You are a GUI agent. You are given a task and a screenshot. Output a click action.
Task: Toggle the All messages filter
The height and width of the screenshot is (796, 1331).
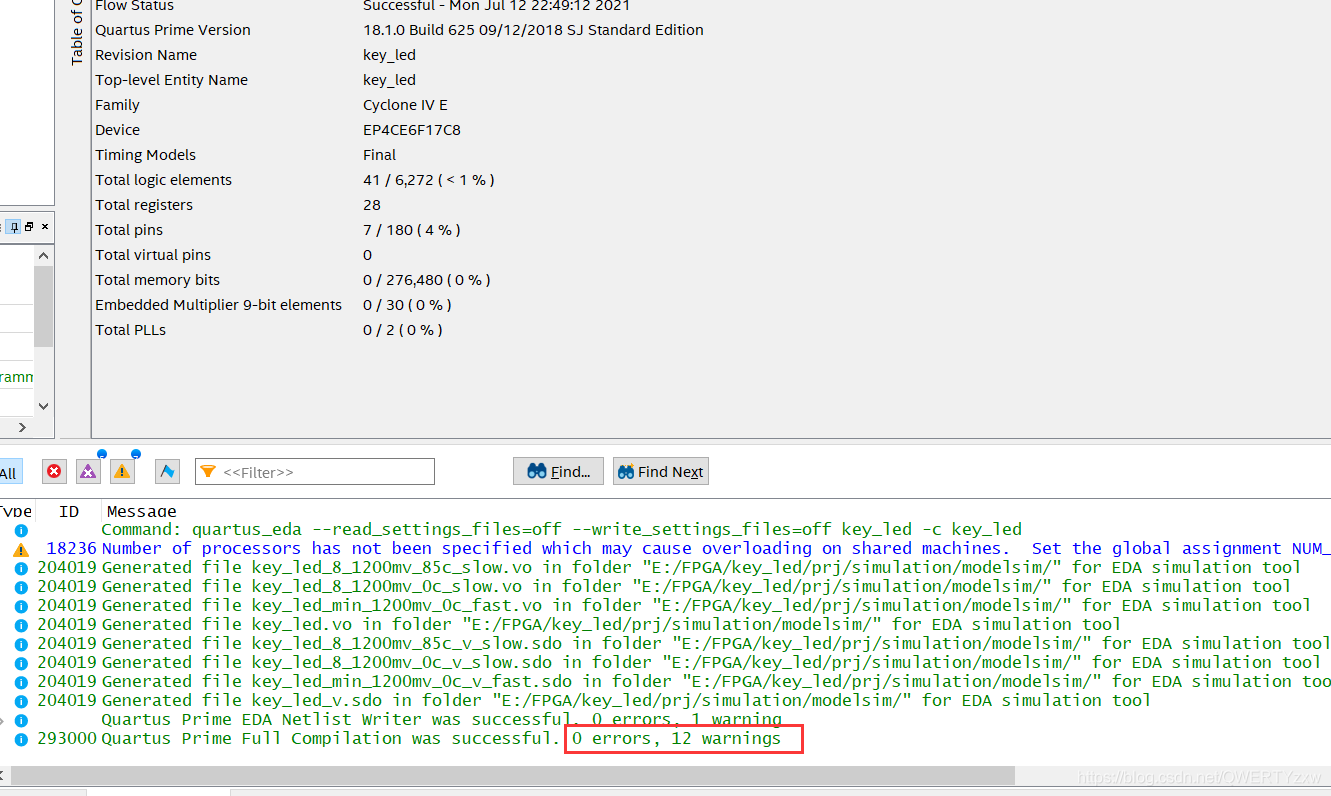click(x=9, y=473)
